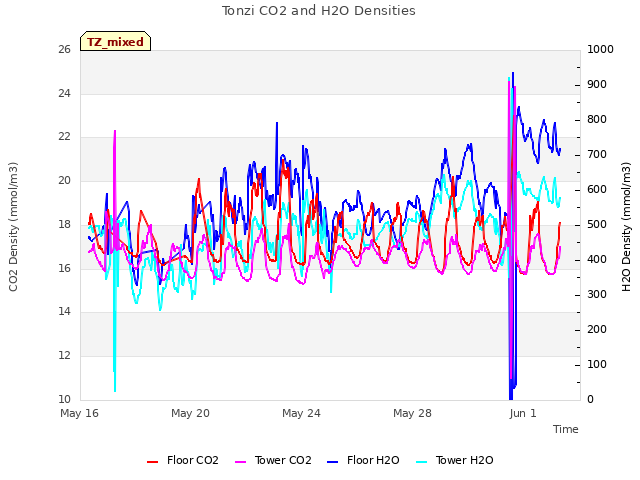Click the May 16 date tick label

click(x=79, y=413)
